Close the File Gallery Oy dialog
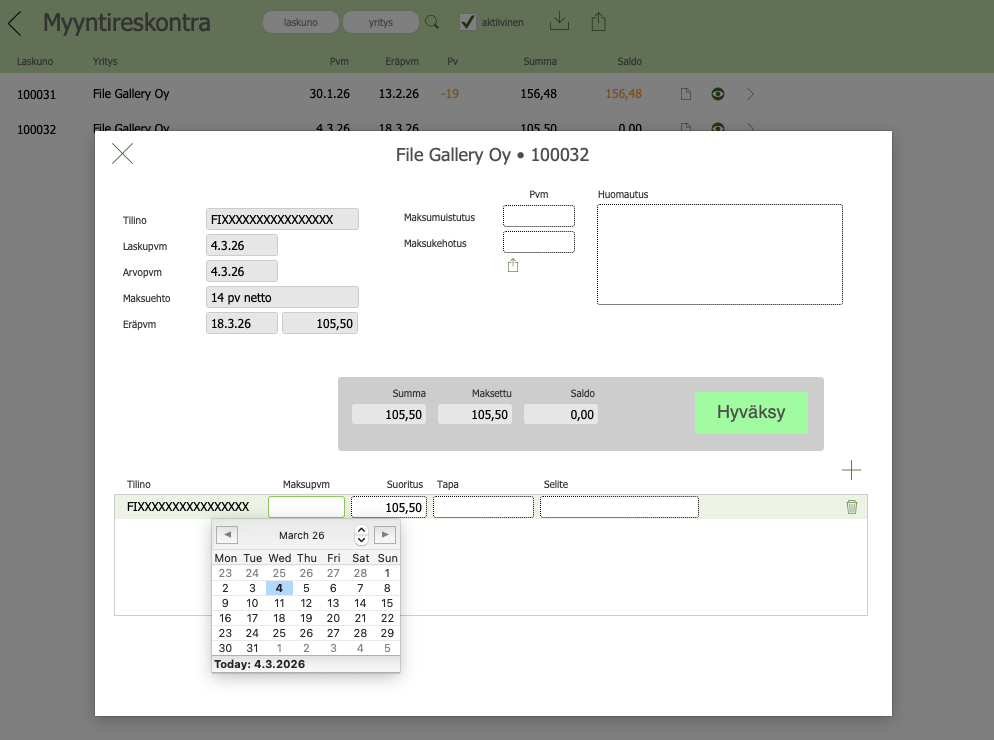Screen dimensions: 994x740 (x=122, y=153)
